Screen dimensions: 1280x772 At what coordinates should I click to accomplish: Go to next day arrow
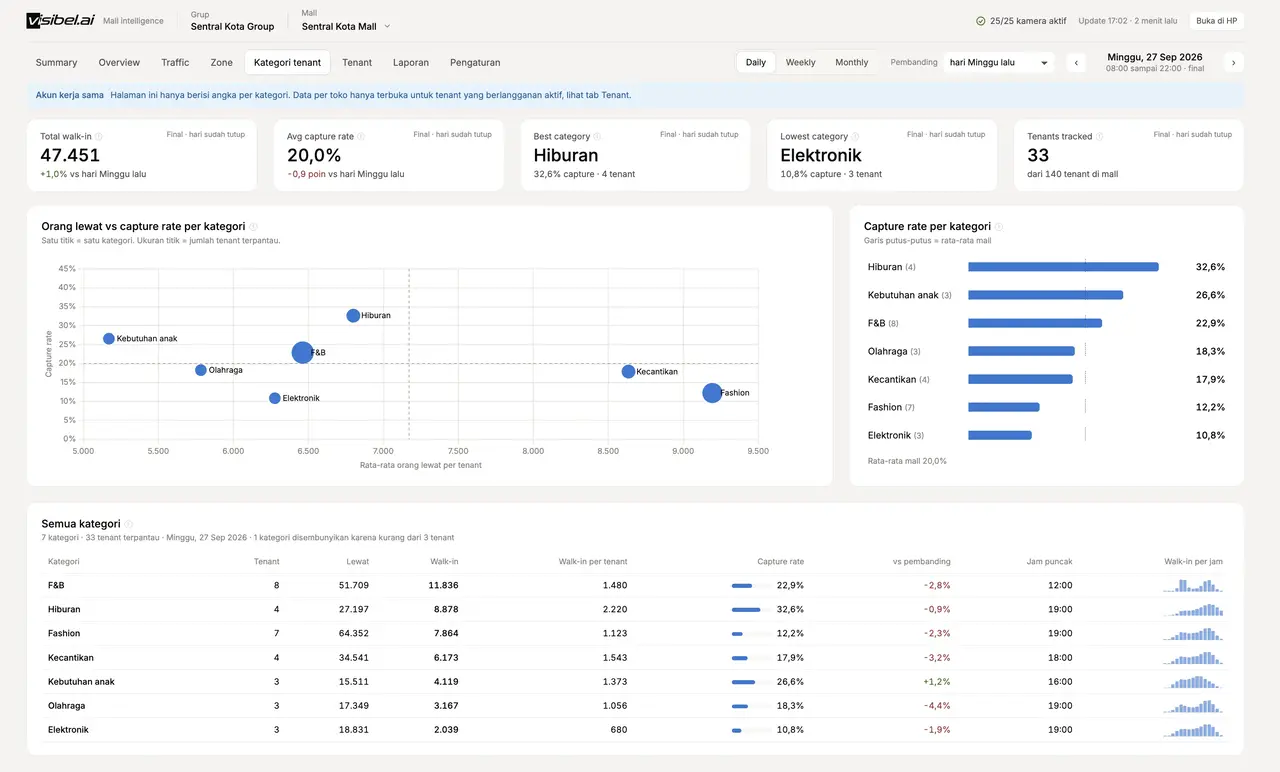click(1234, 62)
